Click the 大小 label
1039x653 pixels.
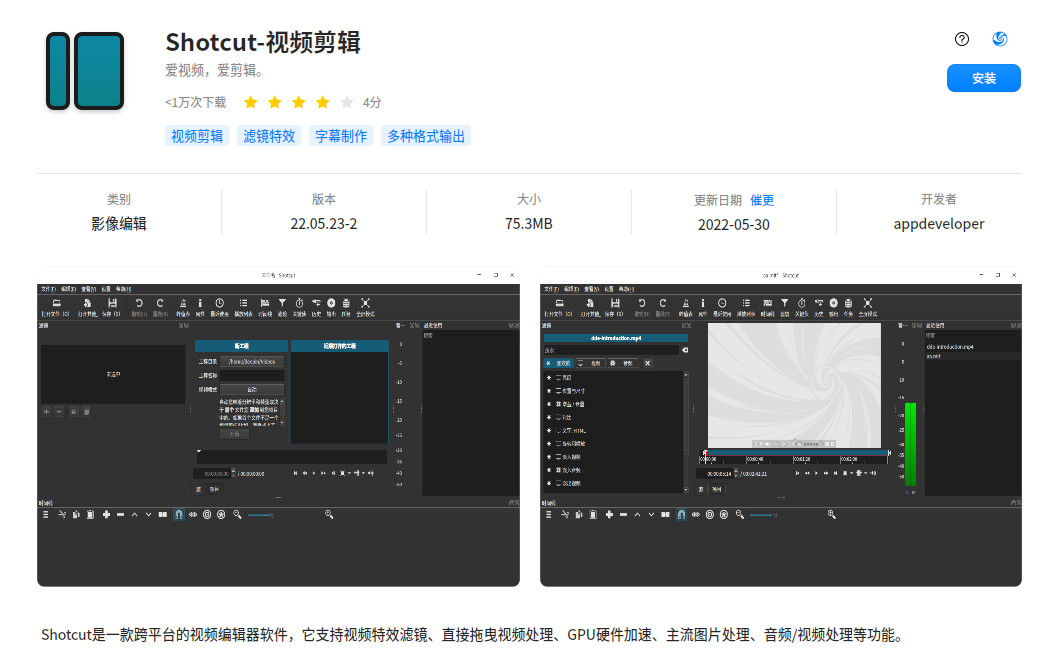tap(529, 200)
